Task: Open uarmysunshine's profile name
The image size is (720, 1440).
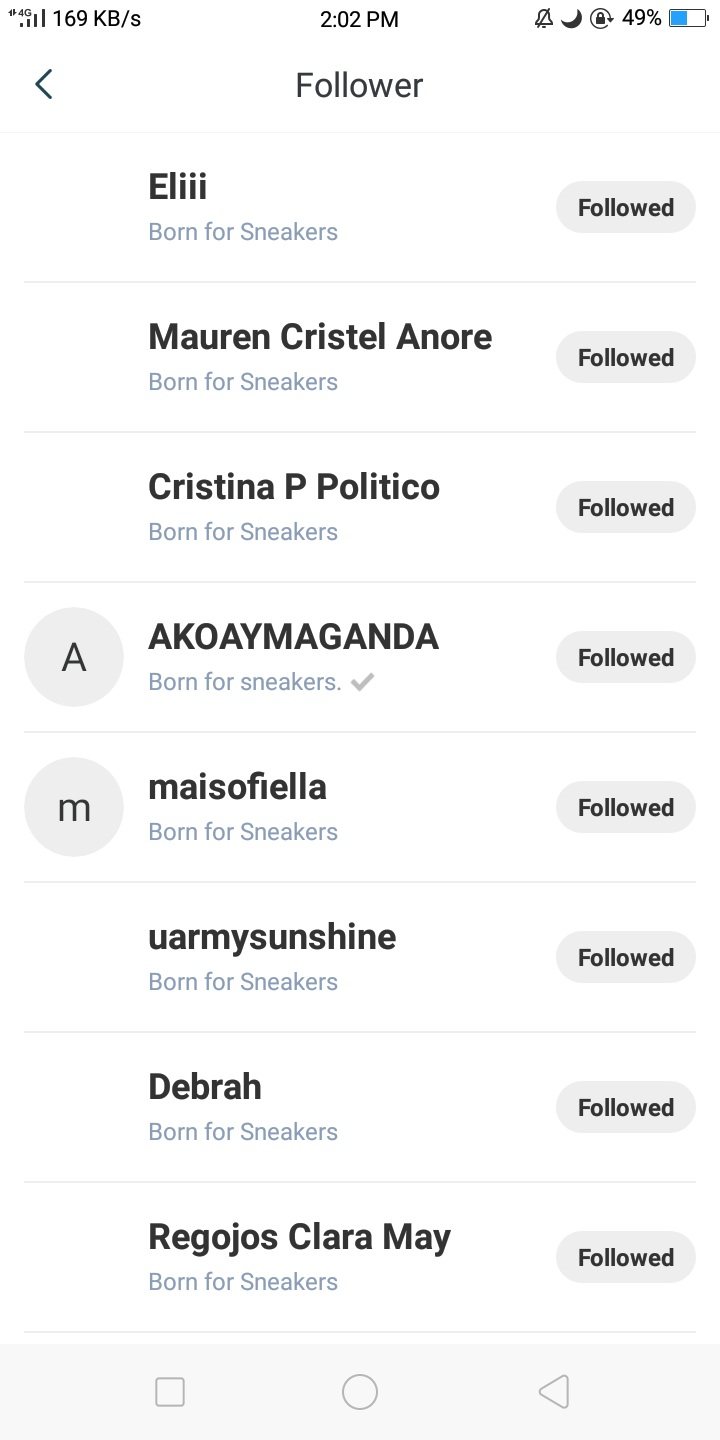Action: 272,937
